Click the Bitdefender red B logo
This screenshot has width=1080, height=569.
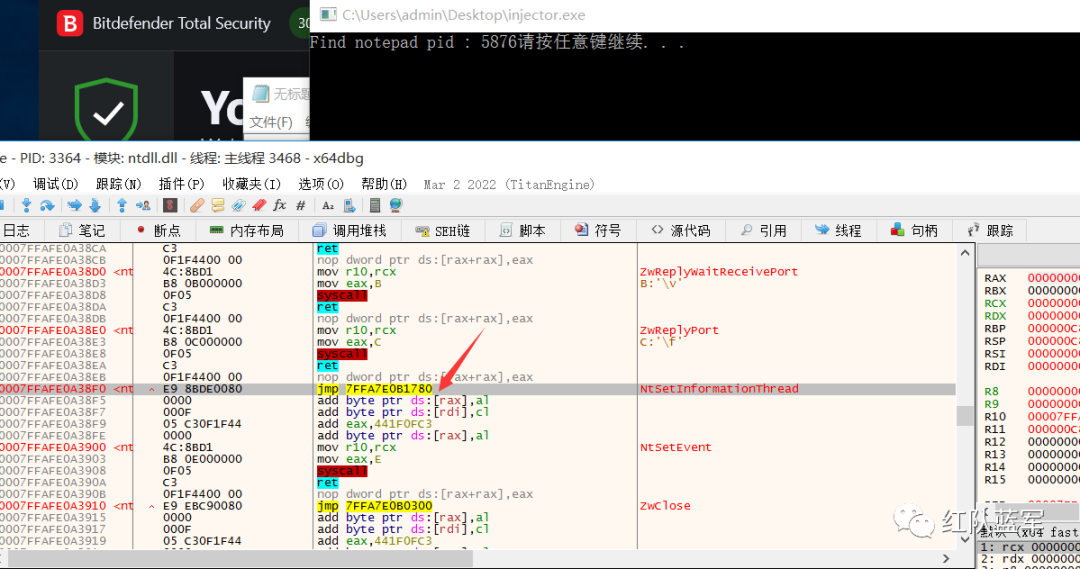[70, 23]
